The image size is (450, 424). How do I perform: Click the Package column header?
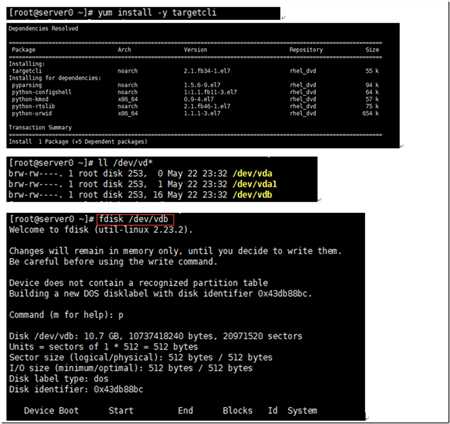[23, 50]
